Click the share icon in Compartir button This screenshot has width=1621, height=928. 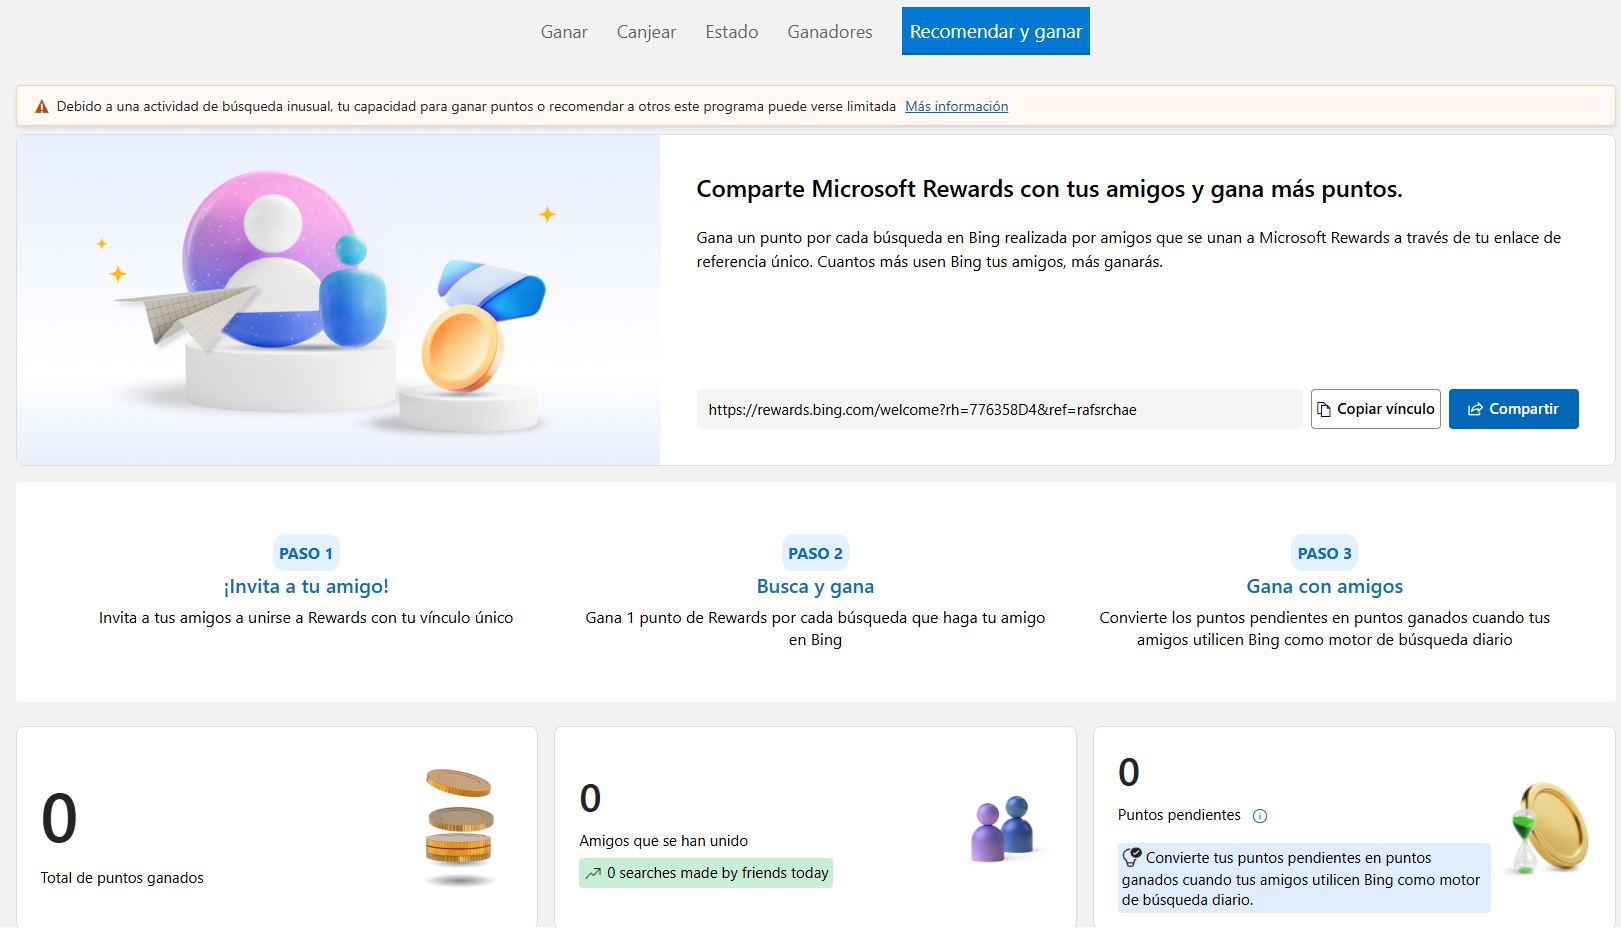coord(1475,409)
